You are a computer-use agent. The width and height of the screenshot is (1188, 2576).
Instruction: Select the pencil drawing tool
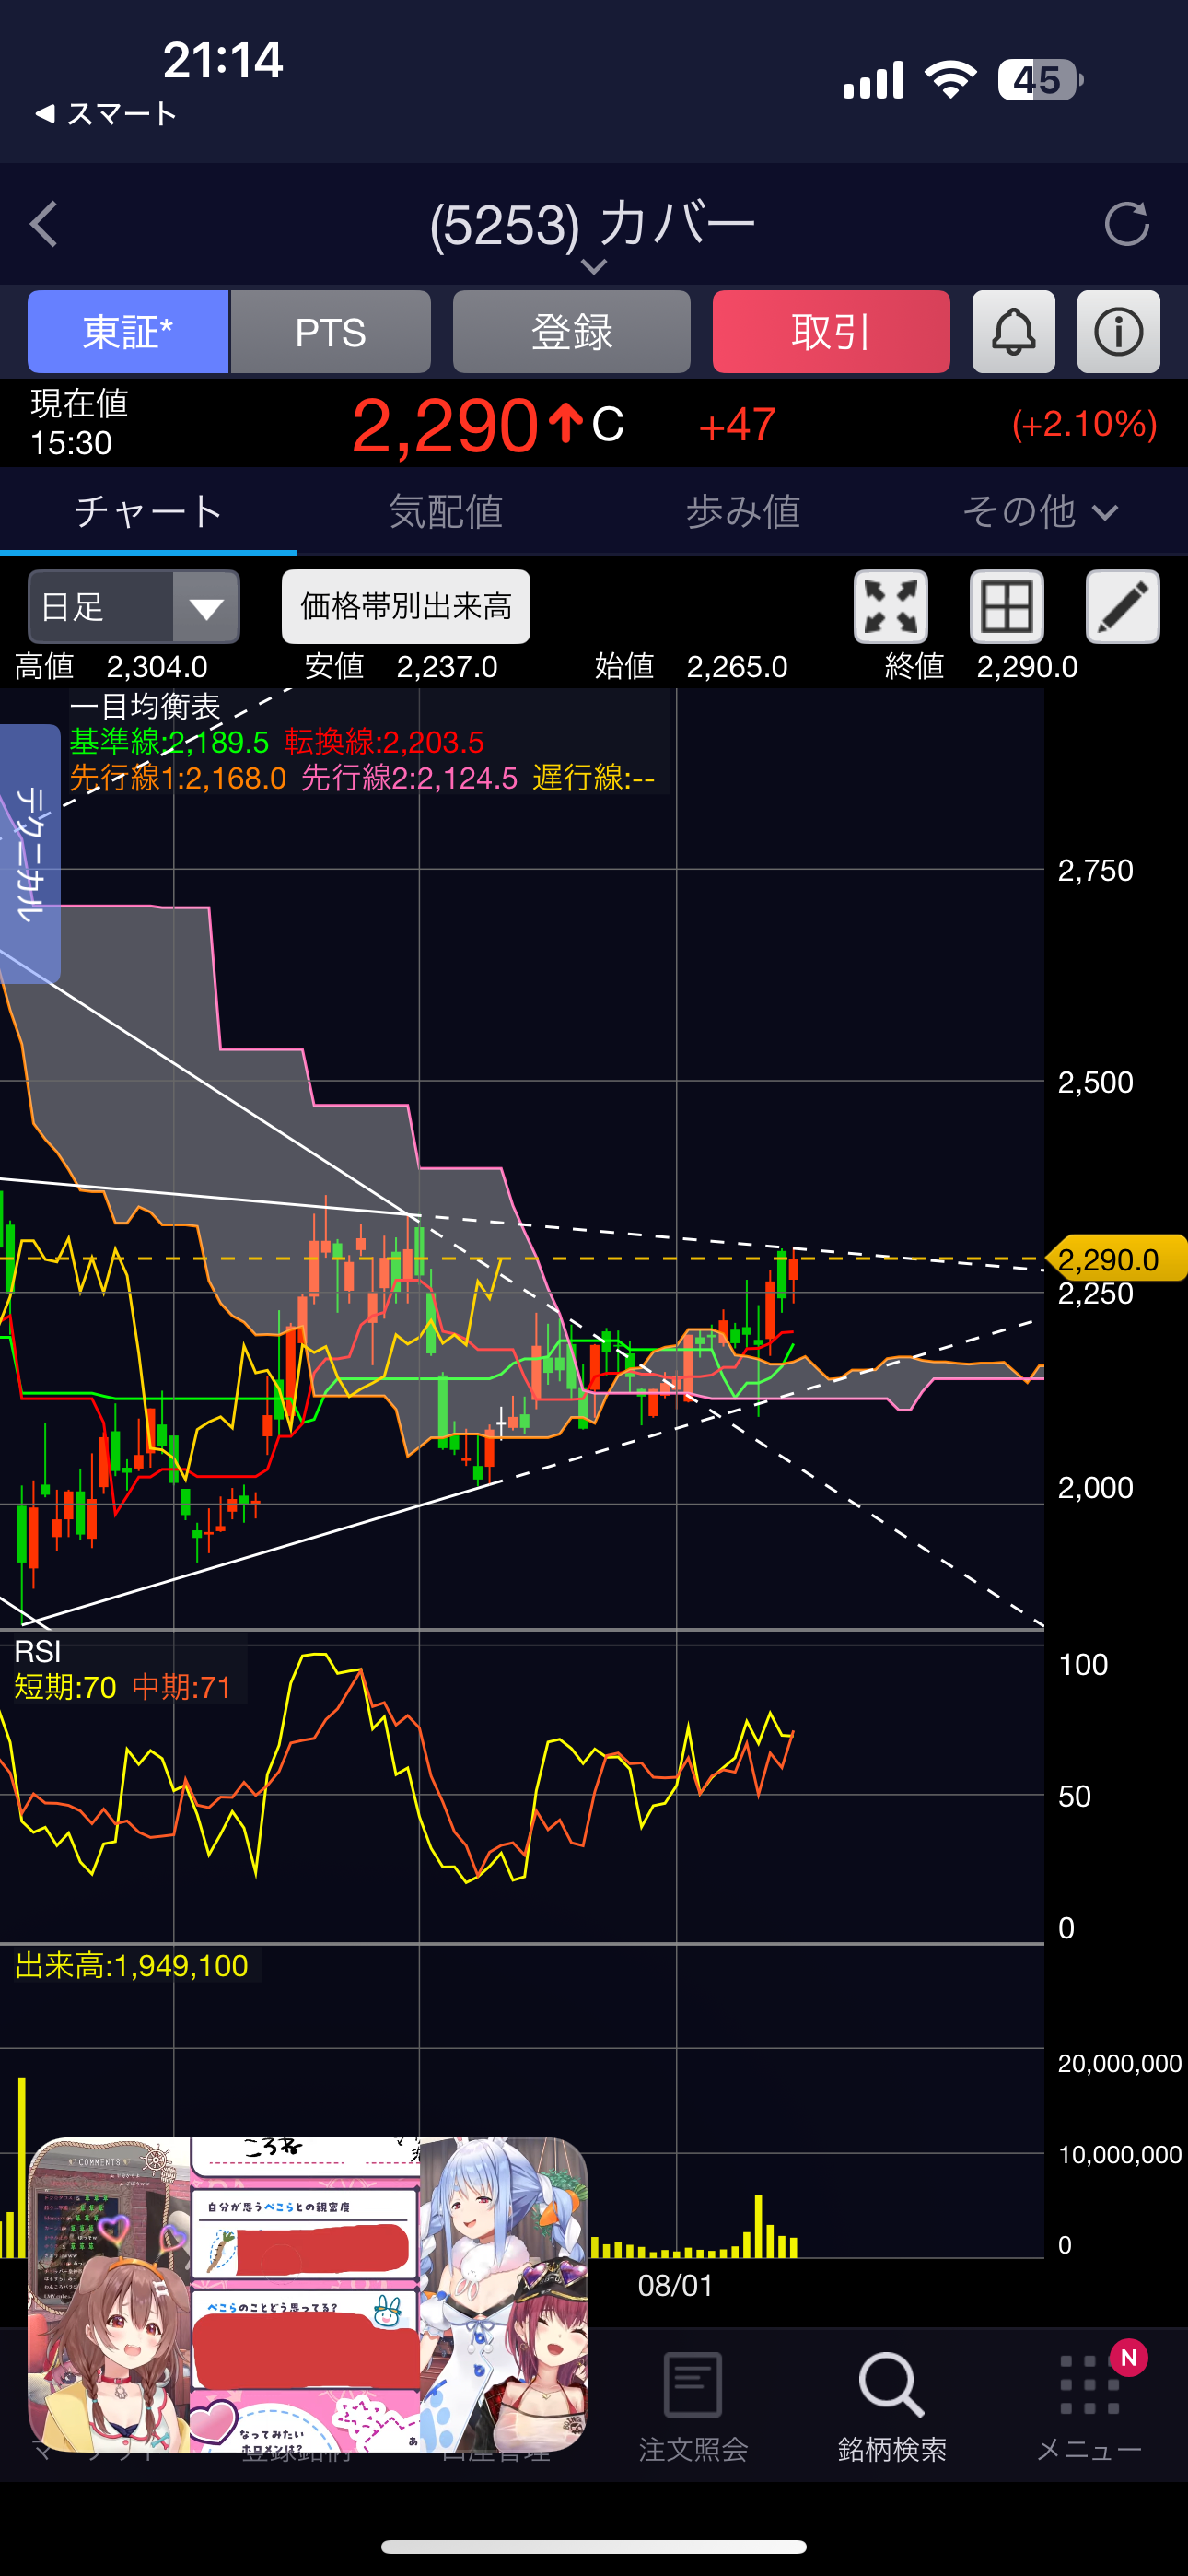click(1122, 607)
